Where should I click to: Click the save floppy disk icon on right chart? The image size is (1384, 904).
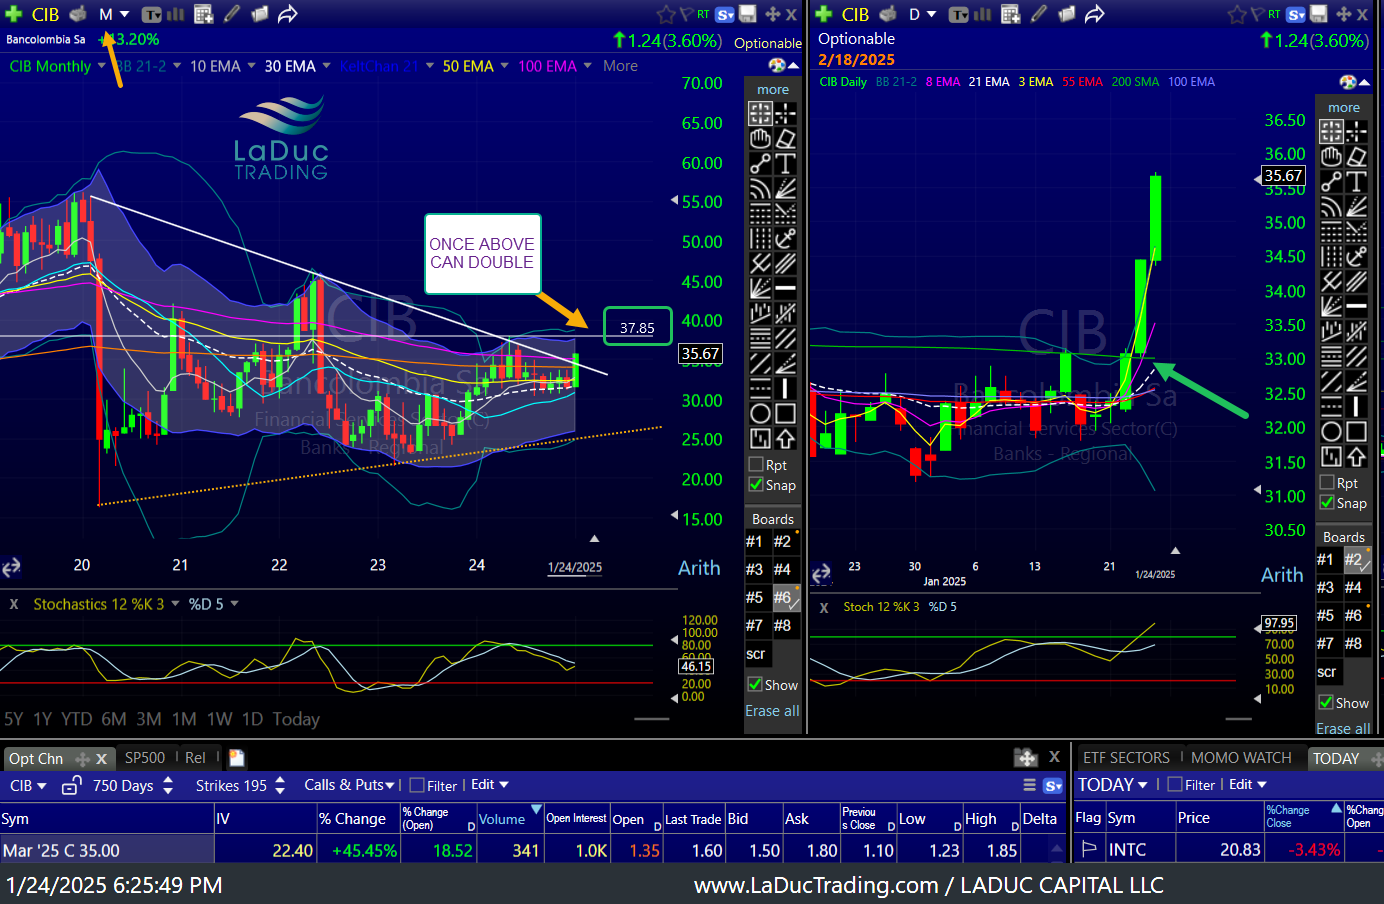click(1319, 14)
